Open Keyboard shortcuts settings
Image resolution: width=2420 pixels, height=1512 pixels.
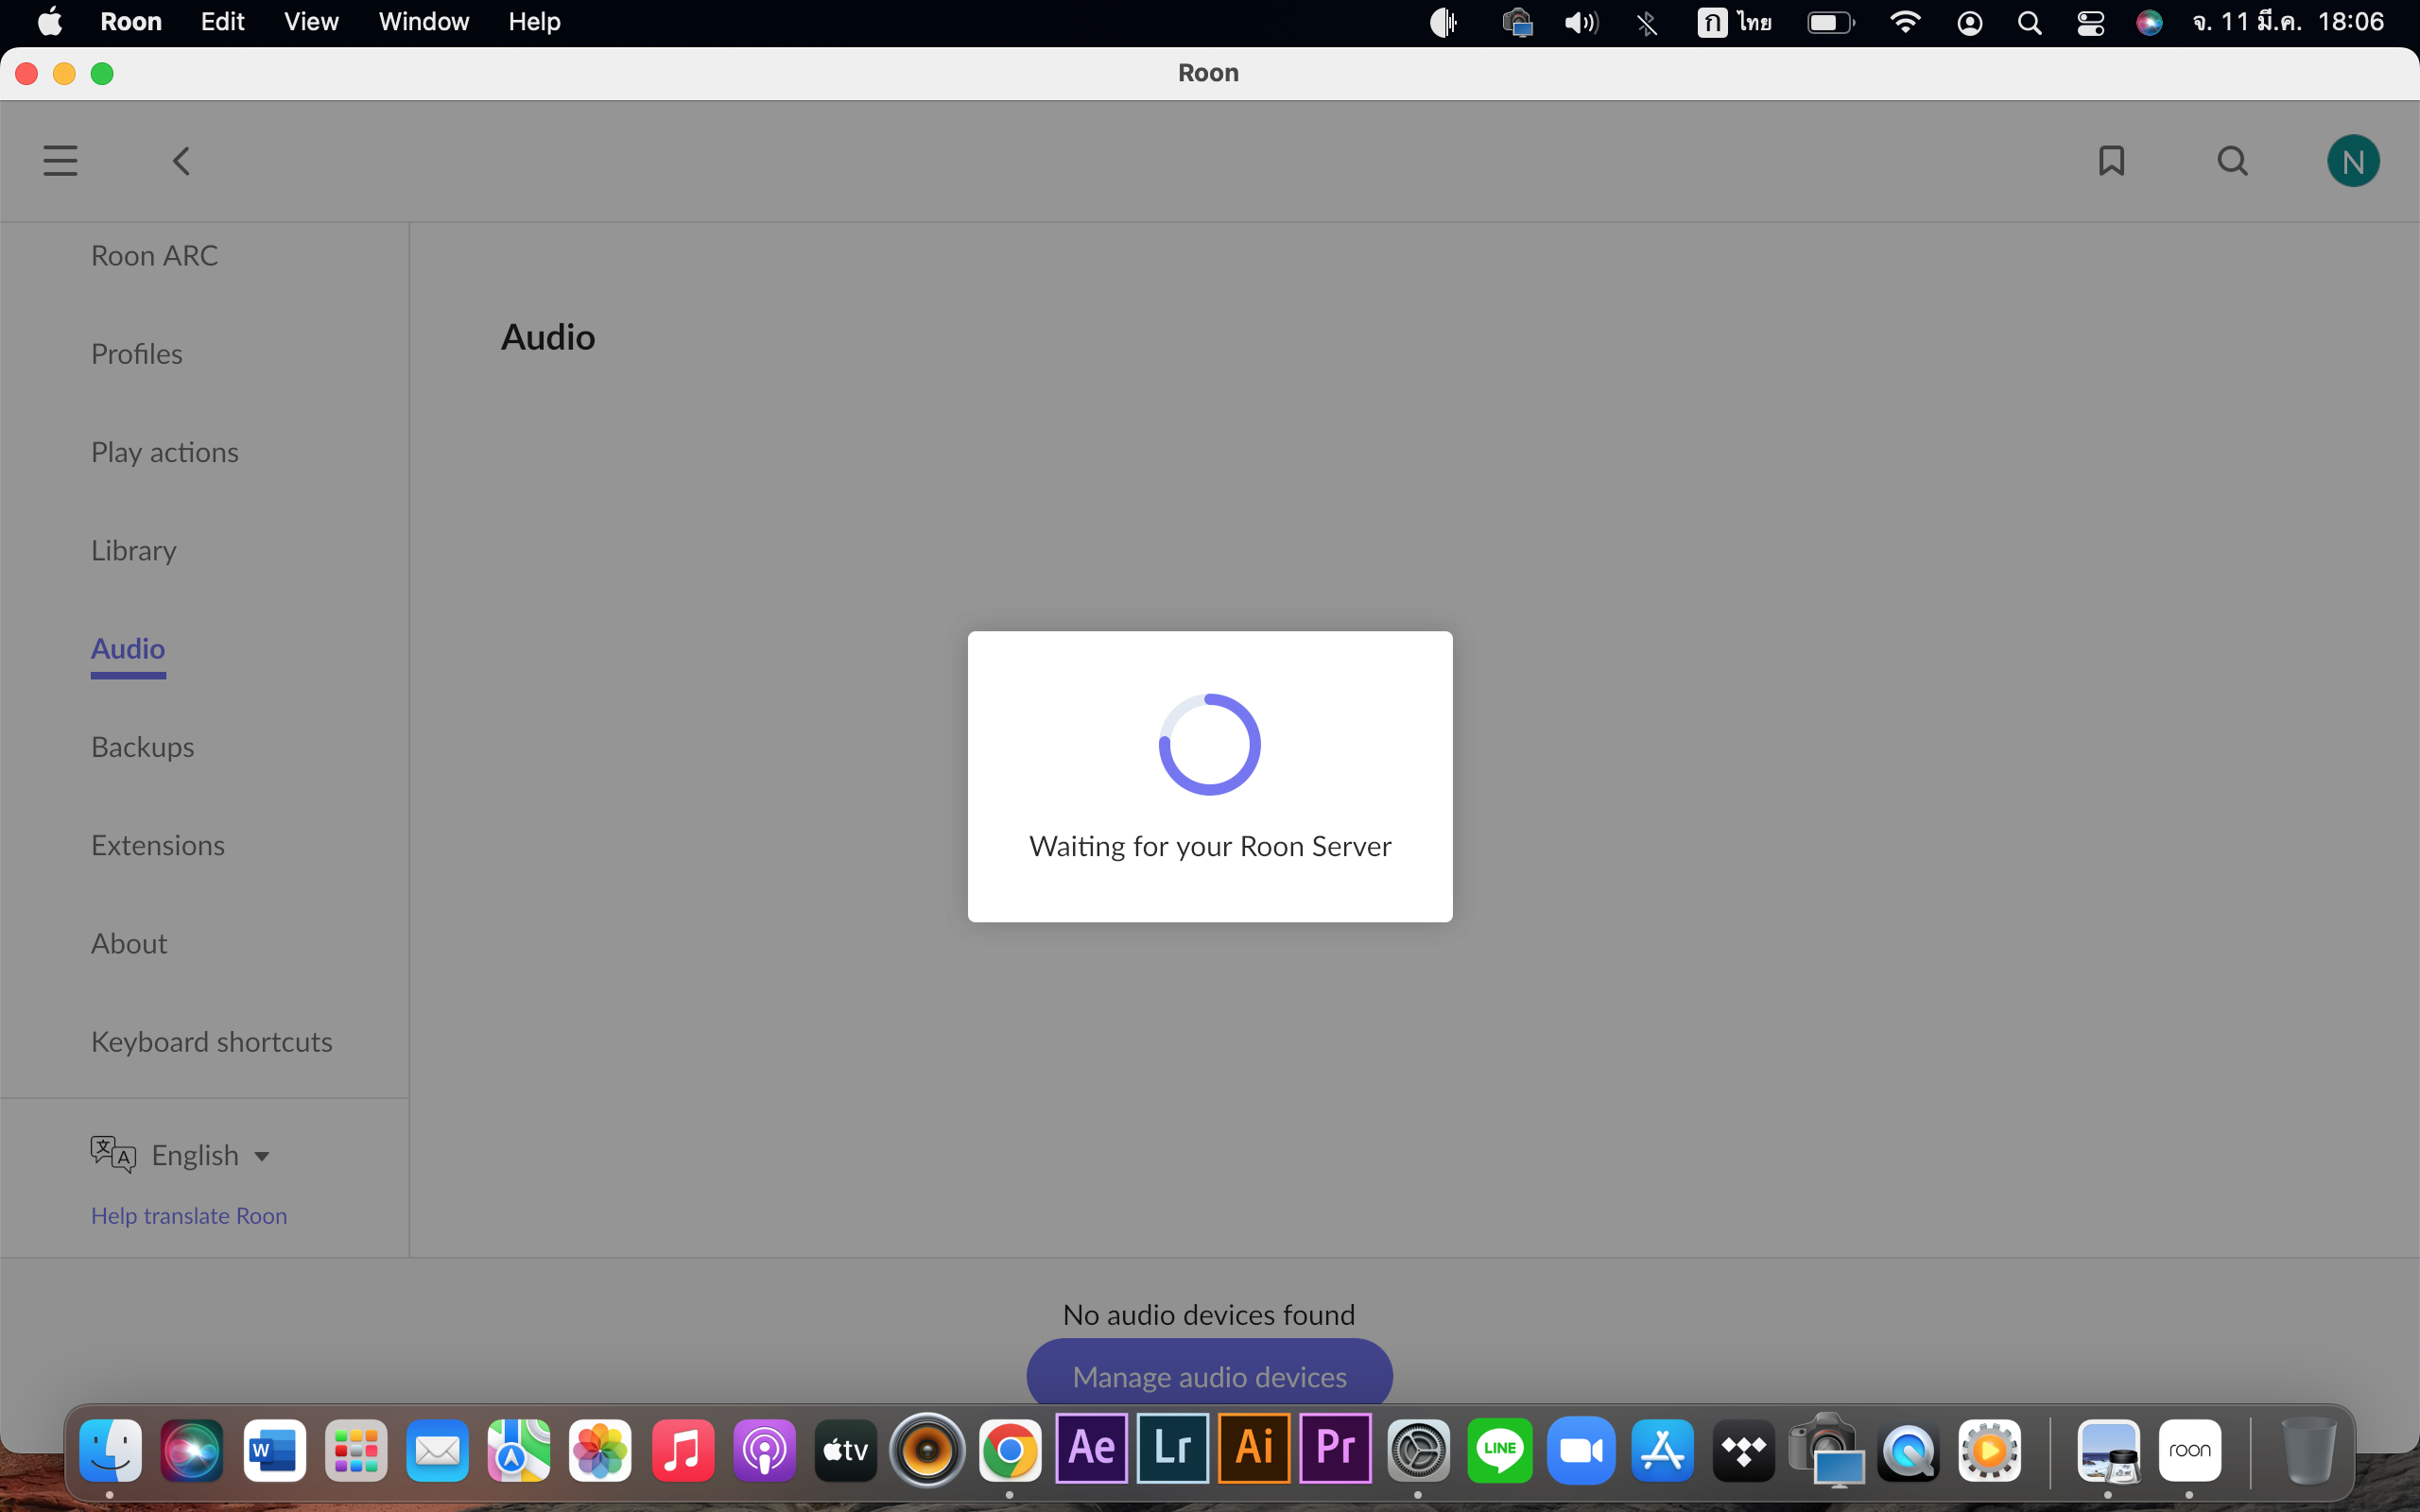point(212,1042)
